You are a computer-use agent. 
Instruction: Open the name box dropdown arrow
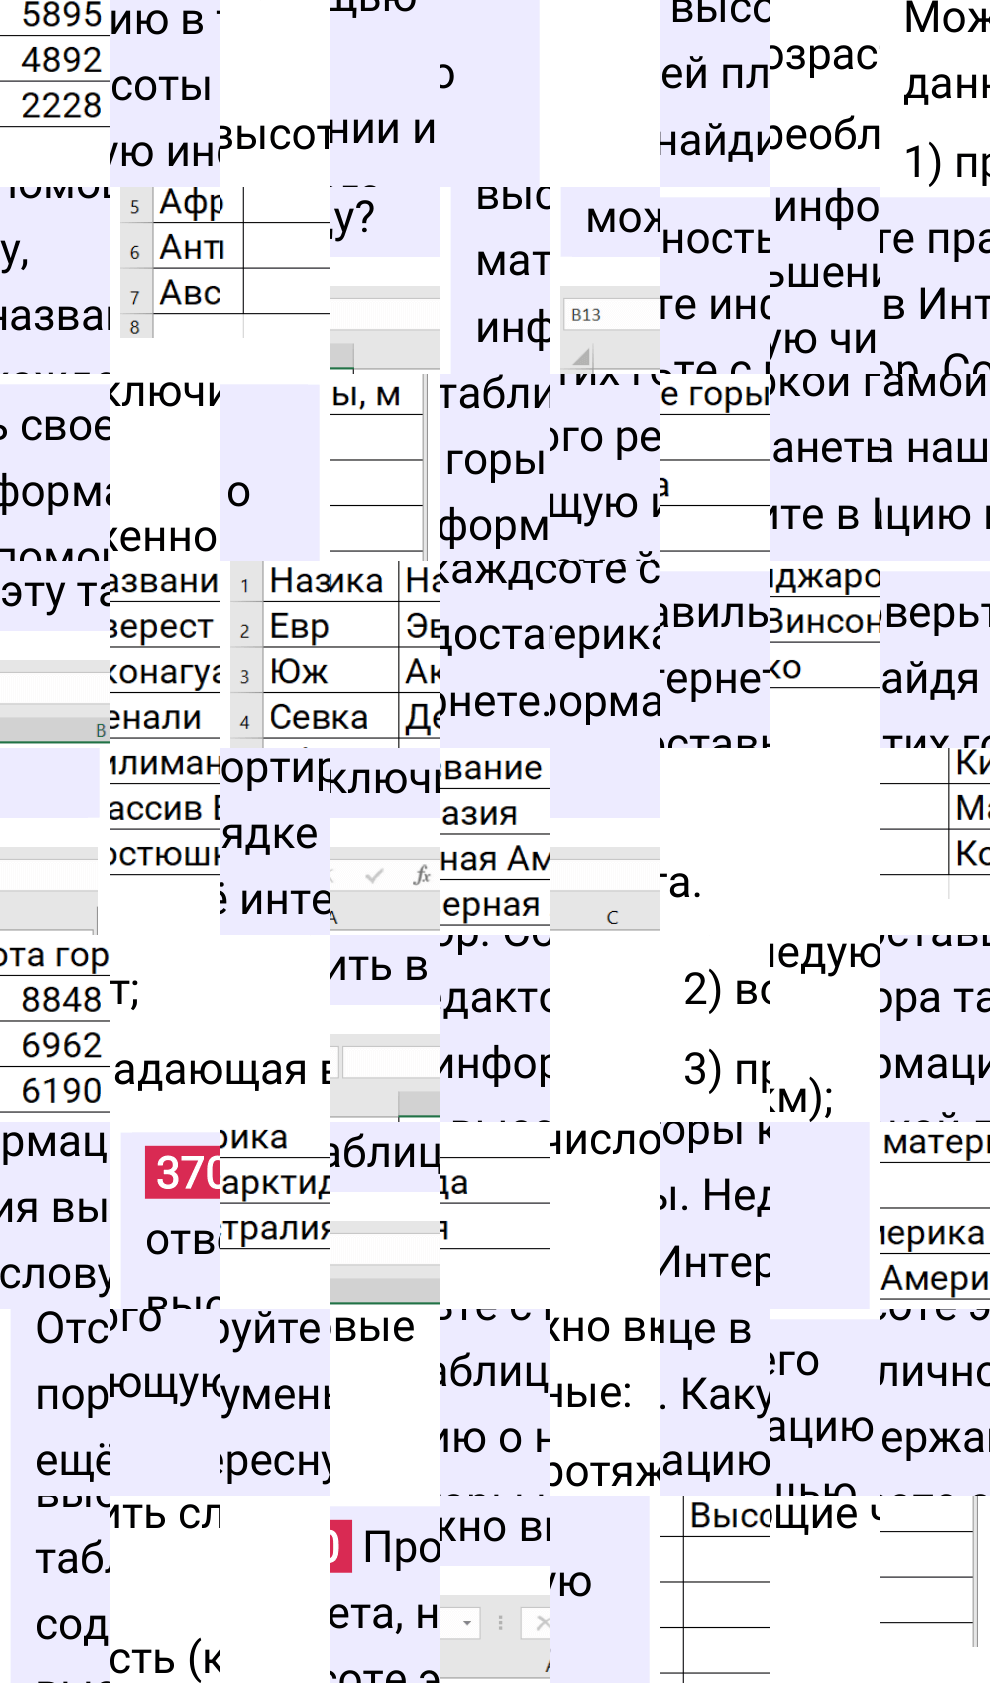click(467, 1622)
